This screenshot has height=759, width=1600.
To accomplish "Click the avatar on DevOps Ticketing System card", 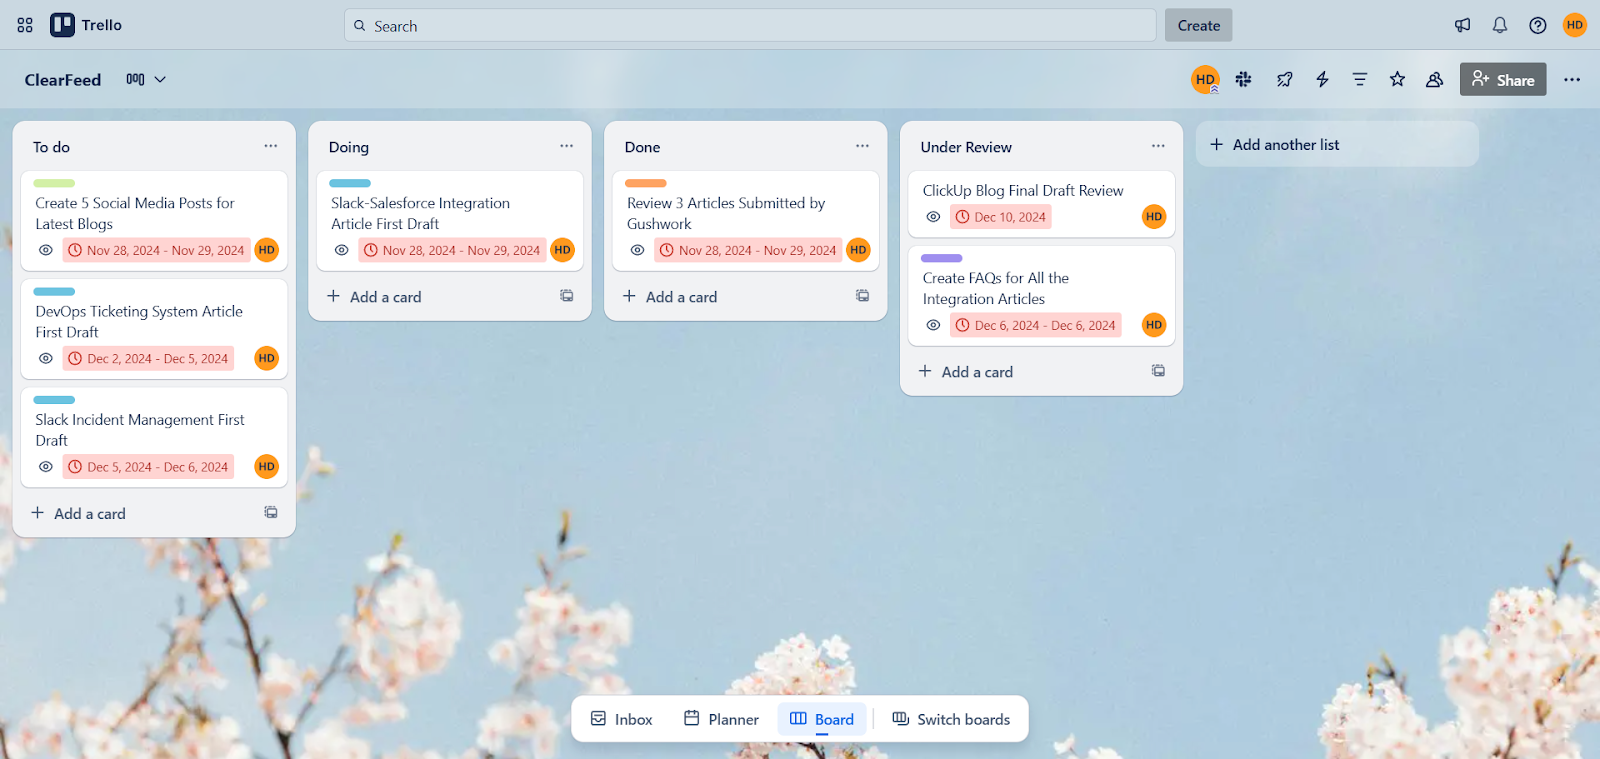I will [x=266, y=358].
